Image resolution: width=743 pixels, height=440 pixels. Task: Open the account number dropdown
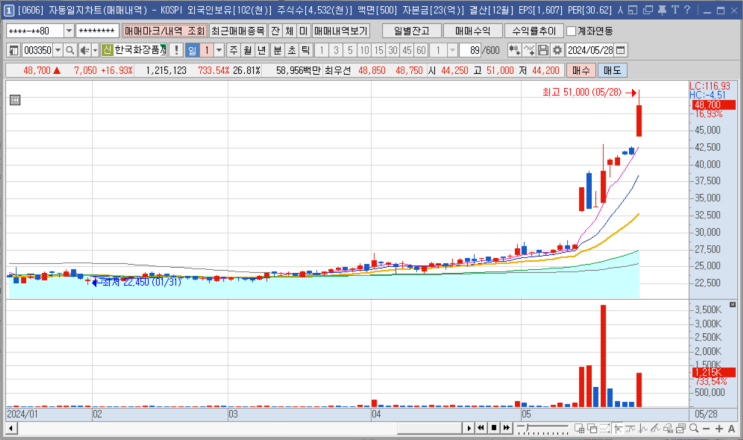[69, 31]
